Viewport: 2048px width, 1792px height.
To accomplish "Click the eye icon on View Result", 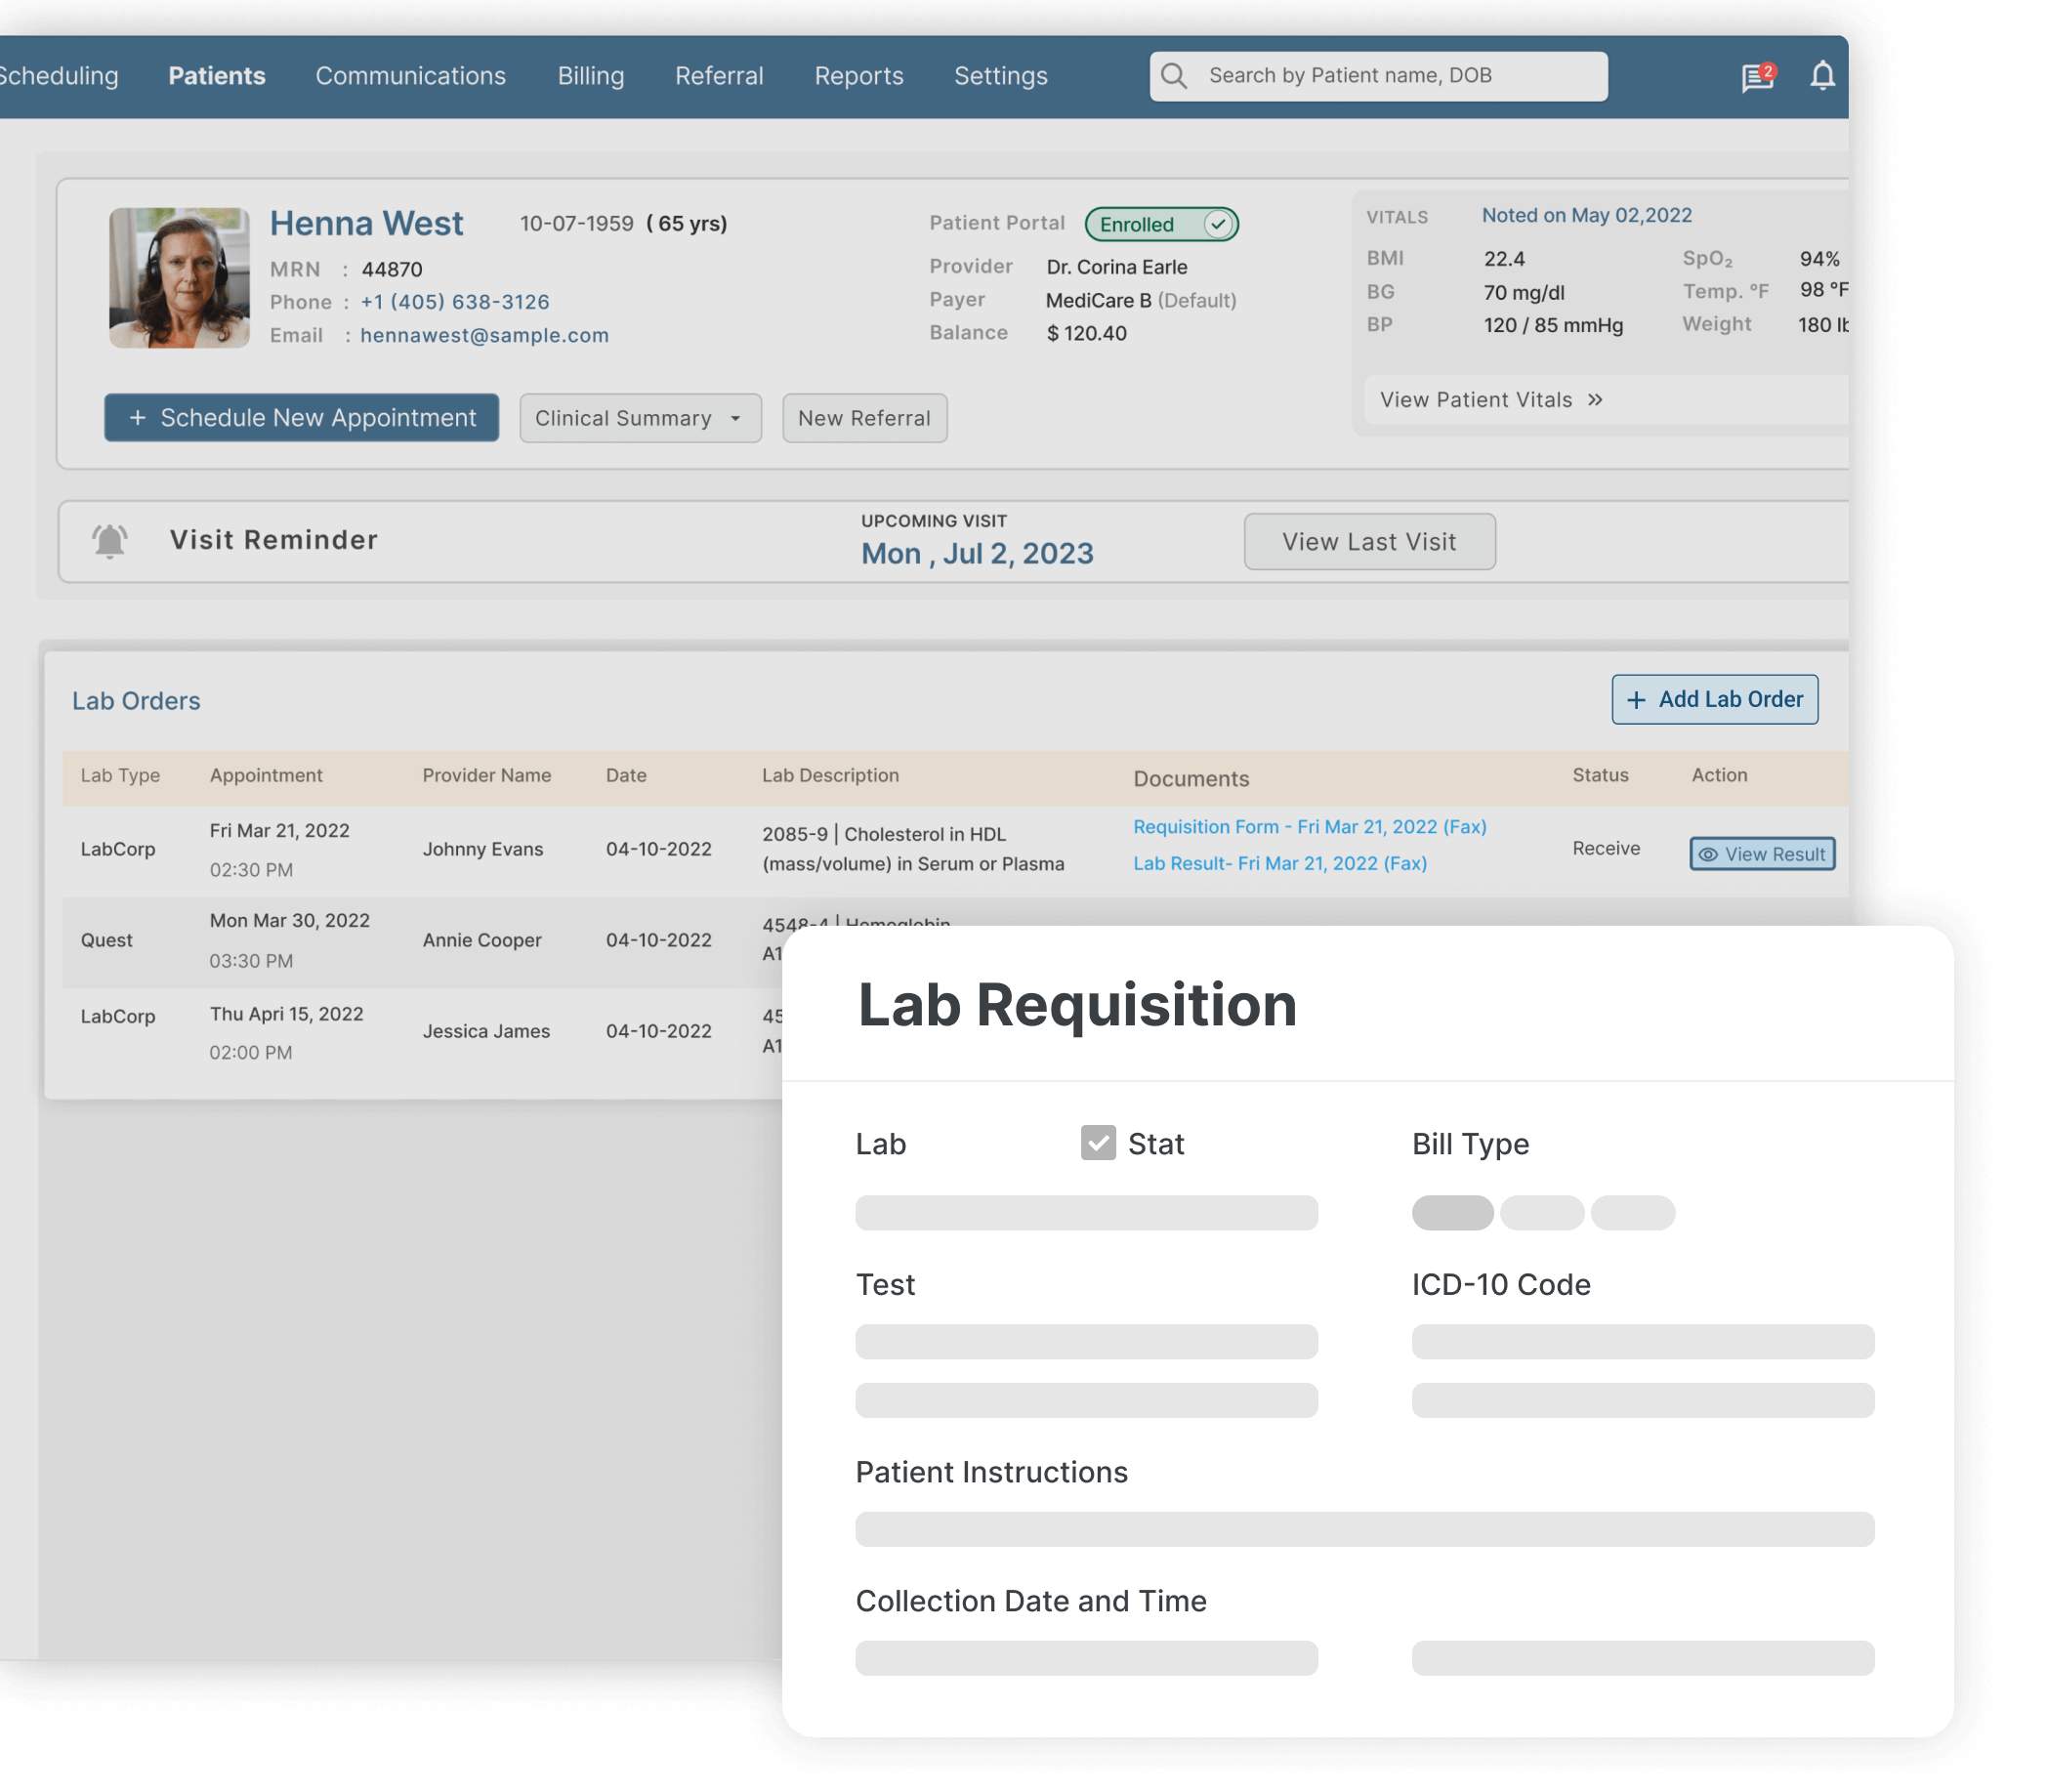I will coord(1707,854).
